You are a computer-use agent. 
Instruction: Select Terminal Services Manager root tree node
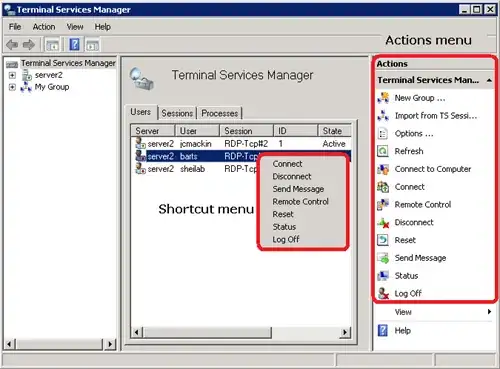coord(68,63)
